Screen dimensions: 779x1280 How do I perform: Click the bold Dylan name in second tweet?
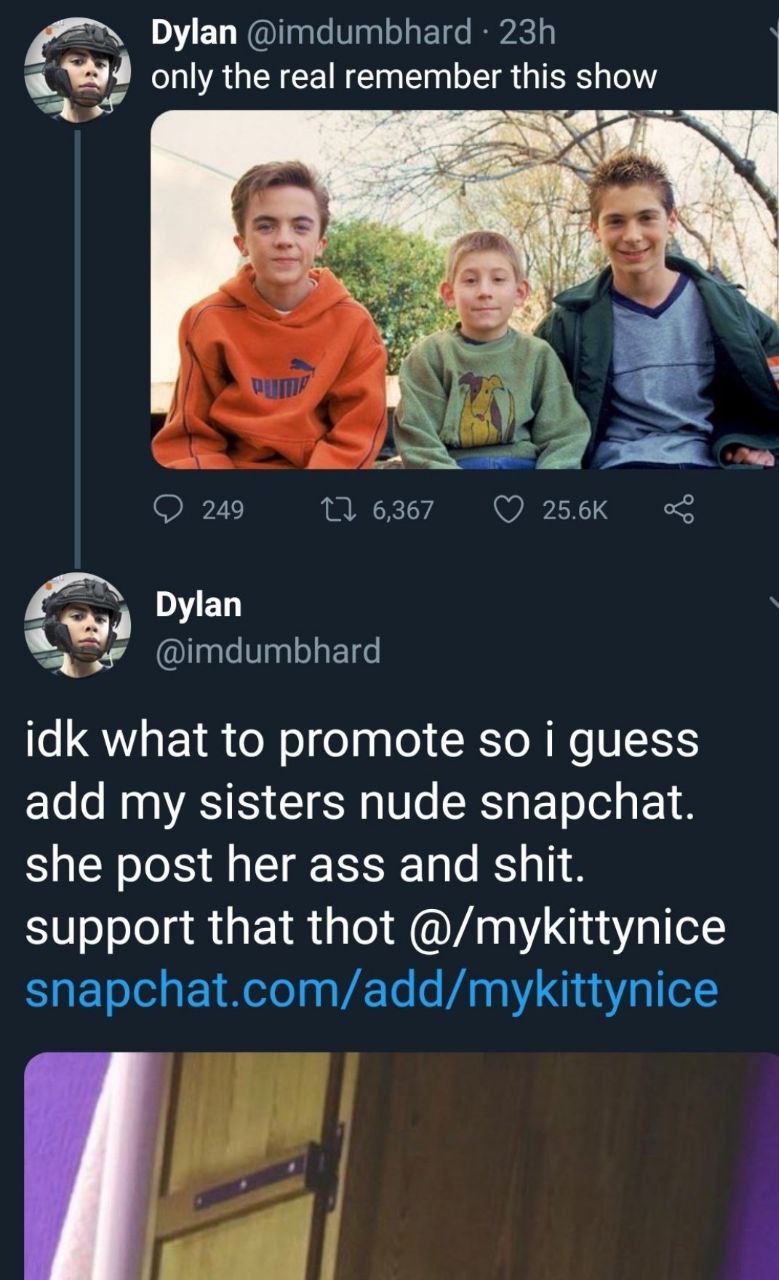(x=198, y=604)
